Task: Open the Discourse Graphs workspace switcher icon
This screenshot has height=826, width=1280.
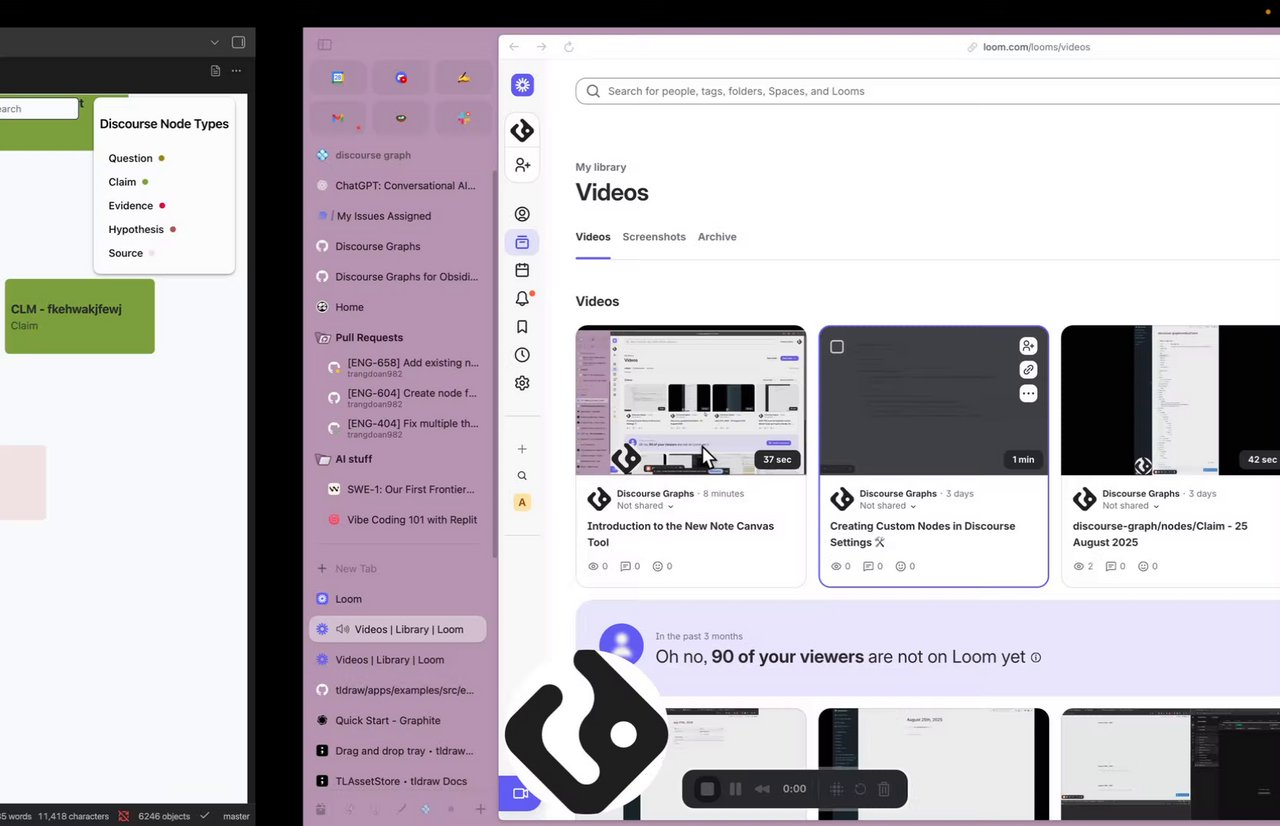Action: [x=522, y=130]
